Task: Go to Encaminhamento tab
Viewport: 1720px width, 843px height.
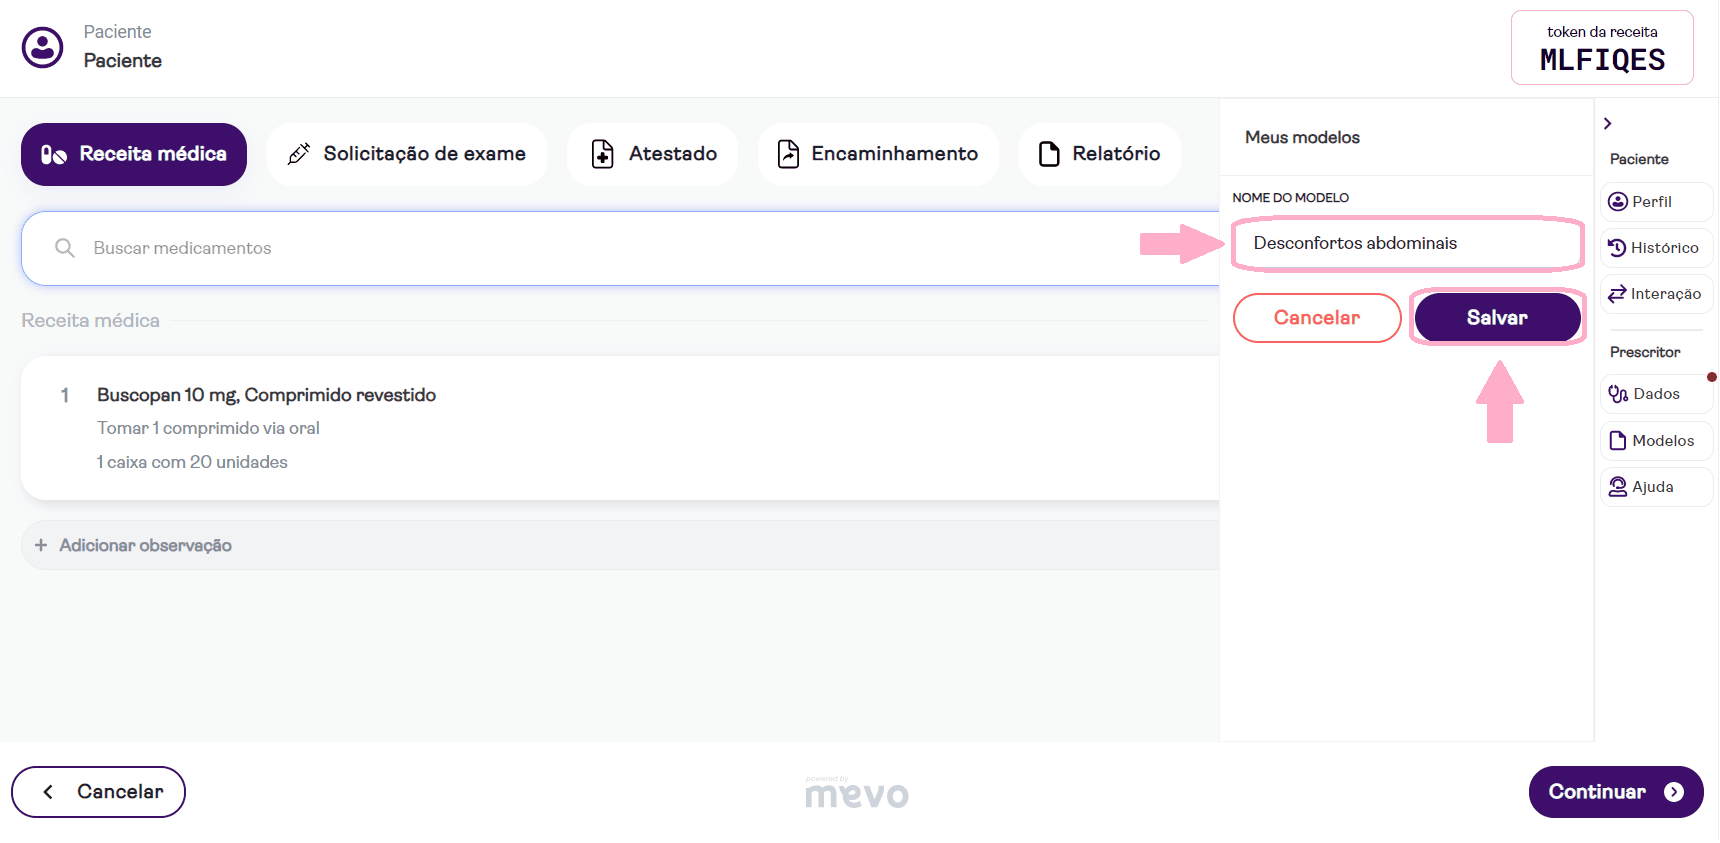Action: [878, 154]
